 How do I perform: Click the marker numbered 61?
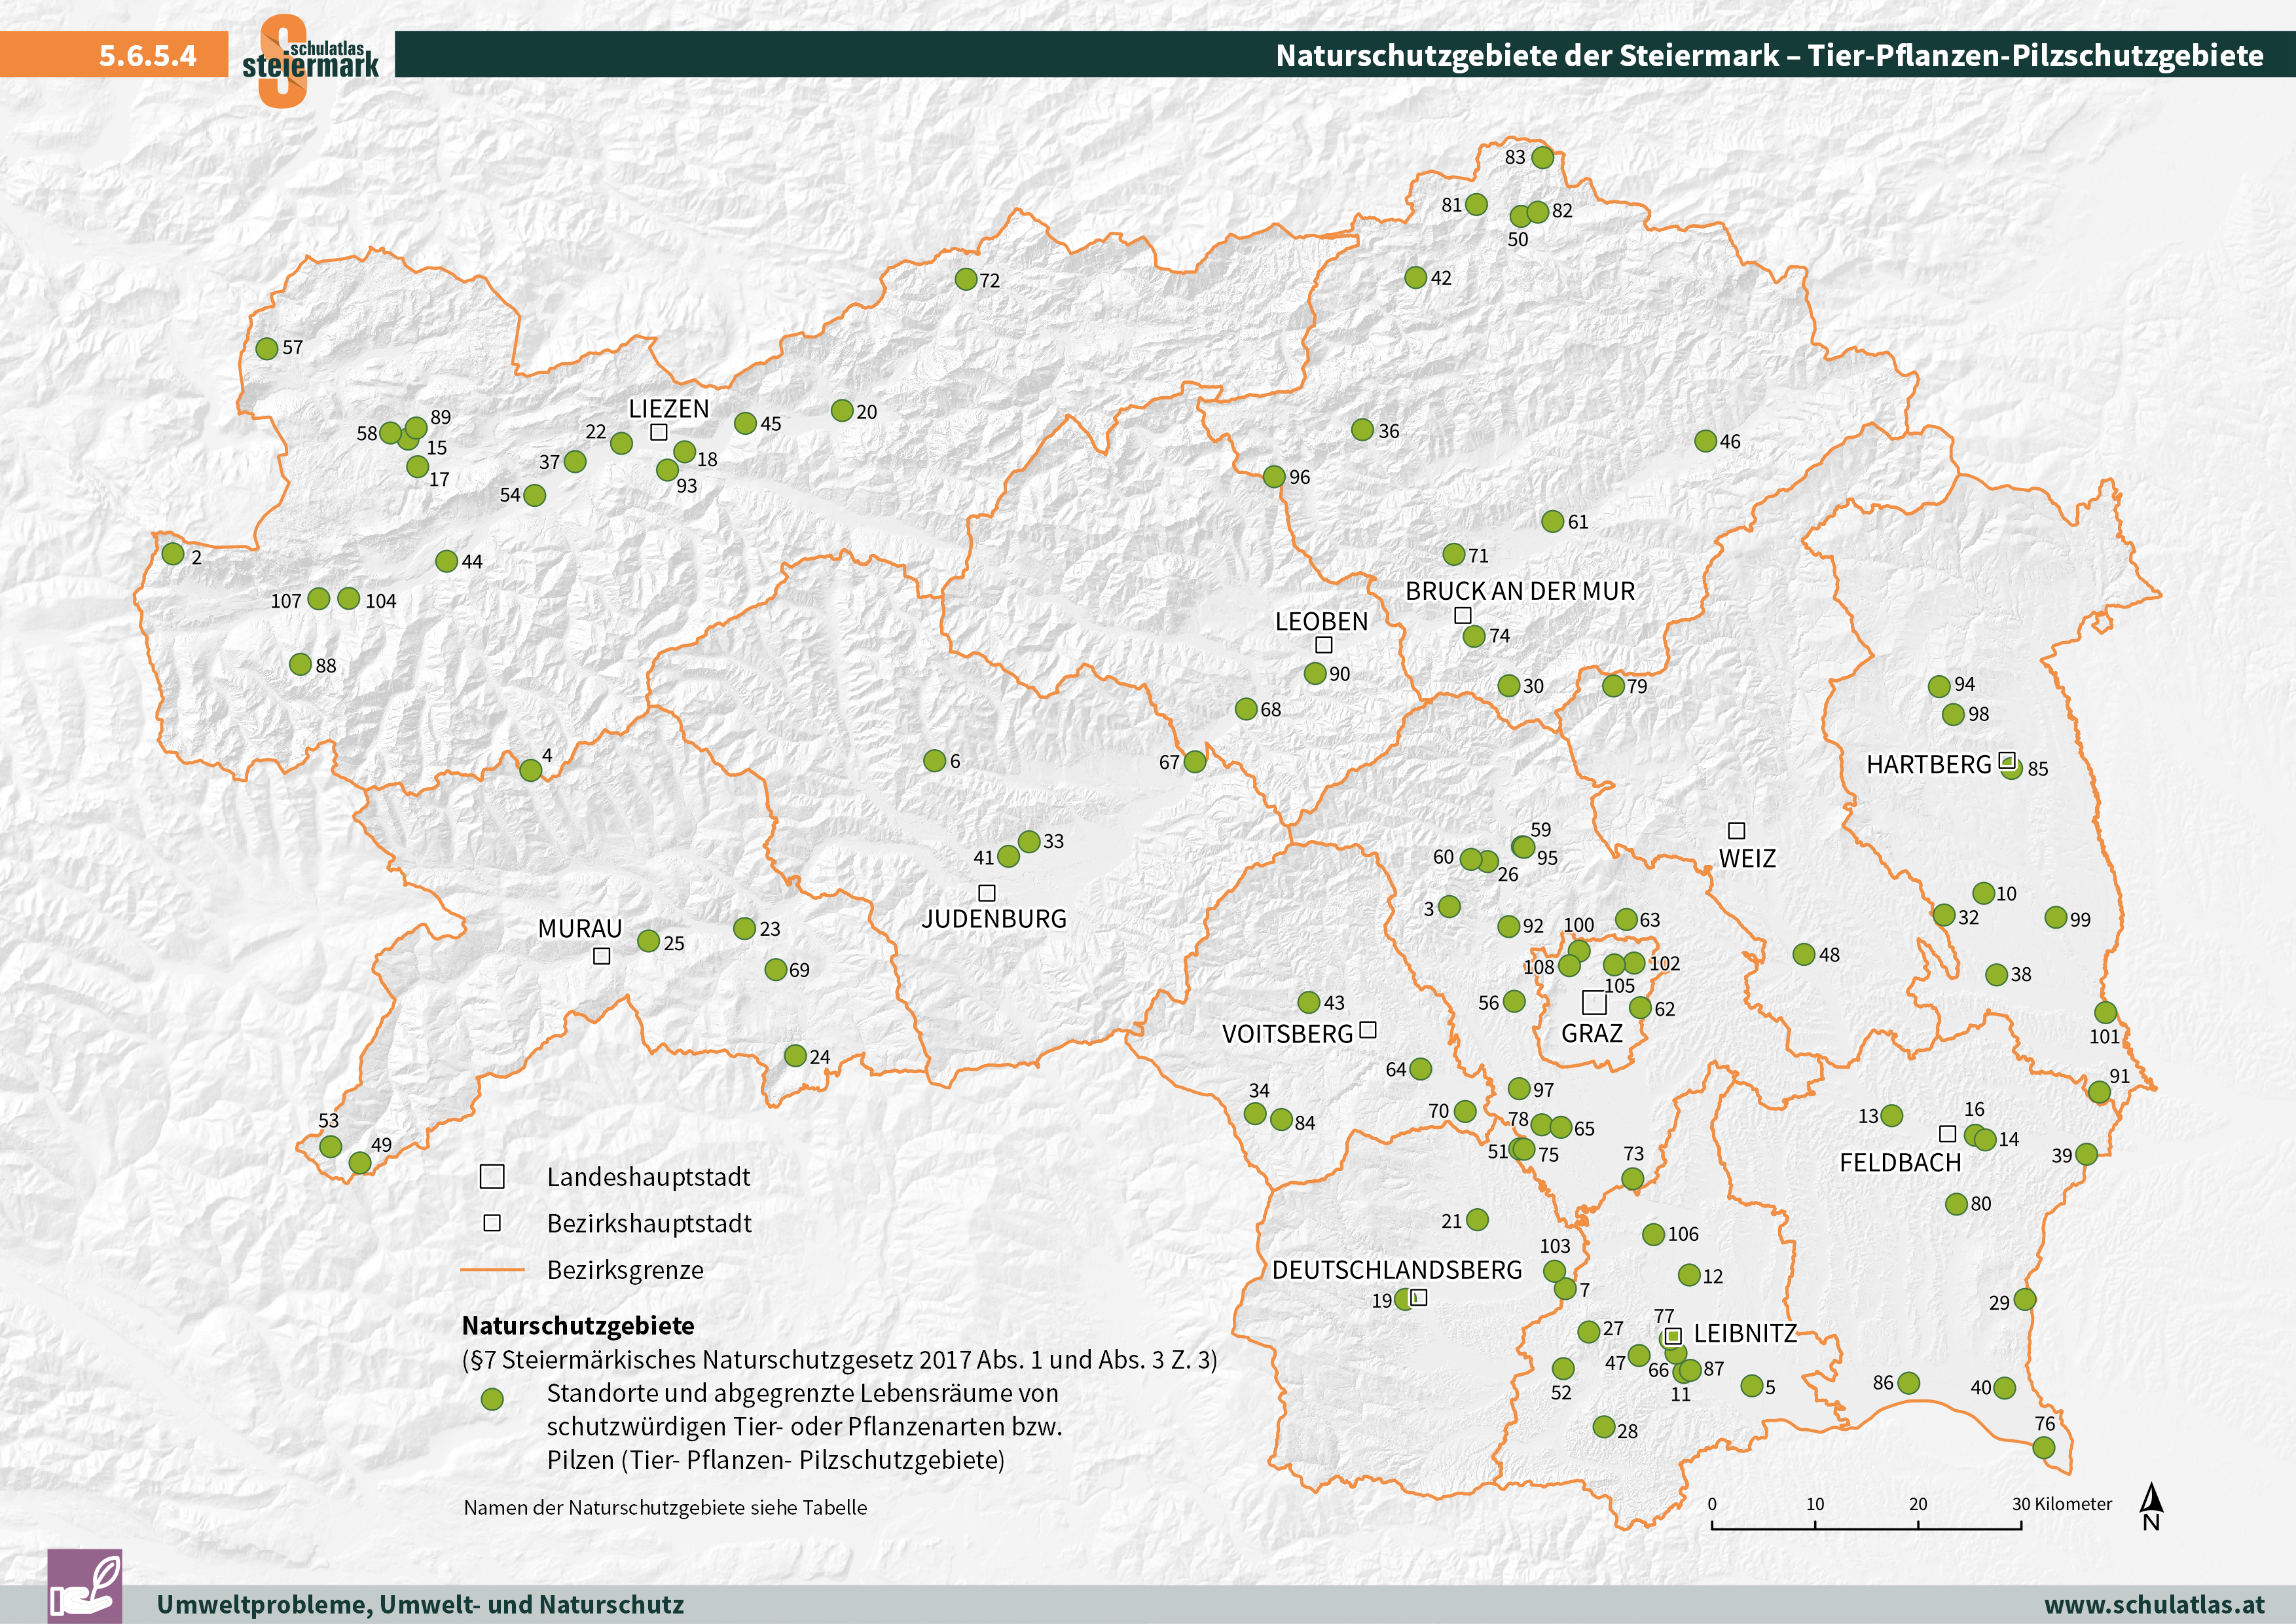1553,521
